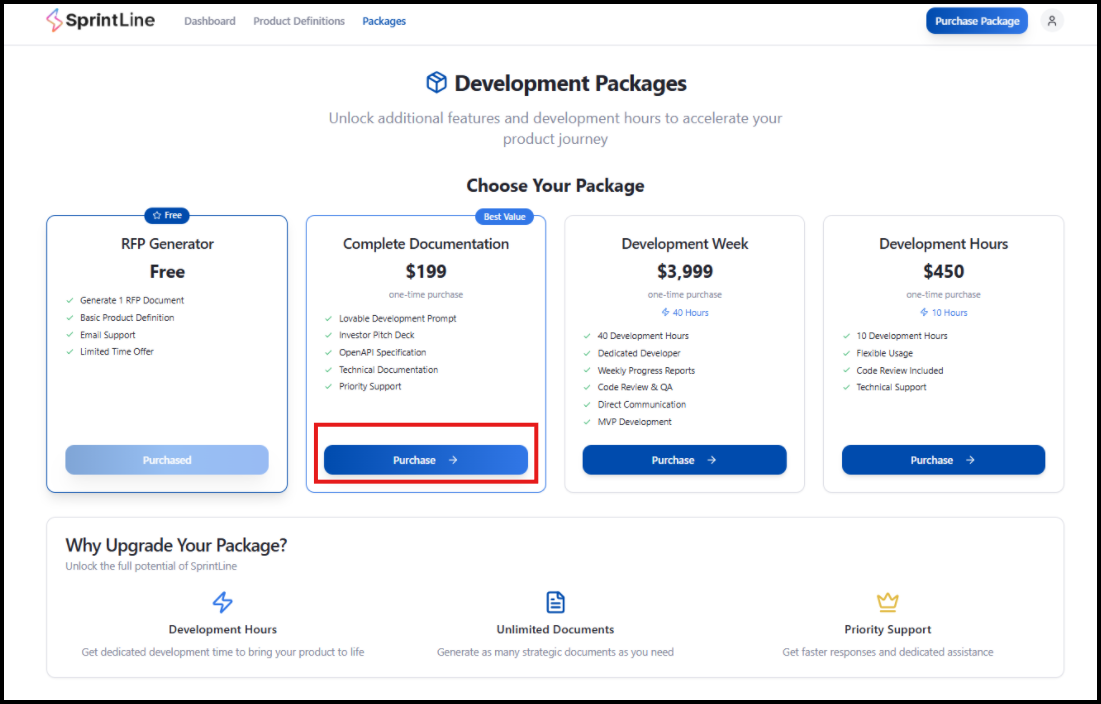Click the Development Week card title
The width and height of the screenshot is (1101, 704).
click(x=685, y=244)
